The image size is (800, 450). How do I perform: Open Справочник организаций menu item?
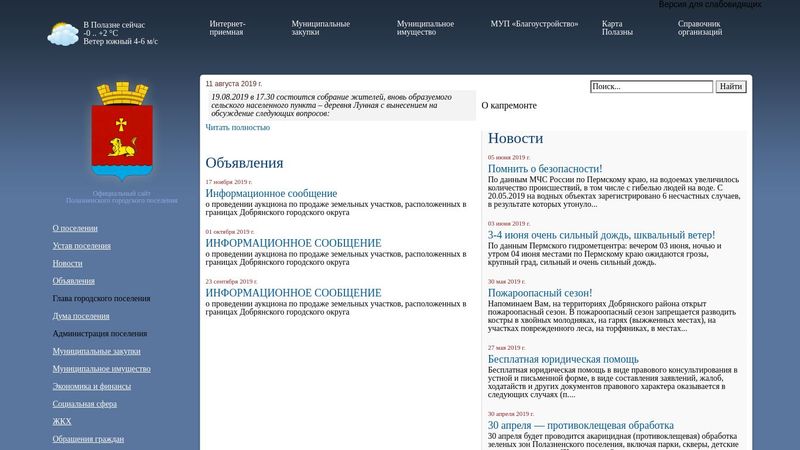699,28
